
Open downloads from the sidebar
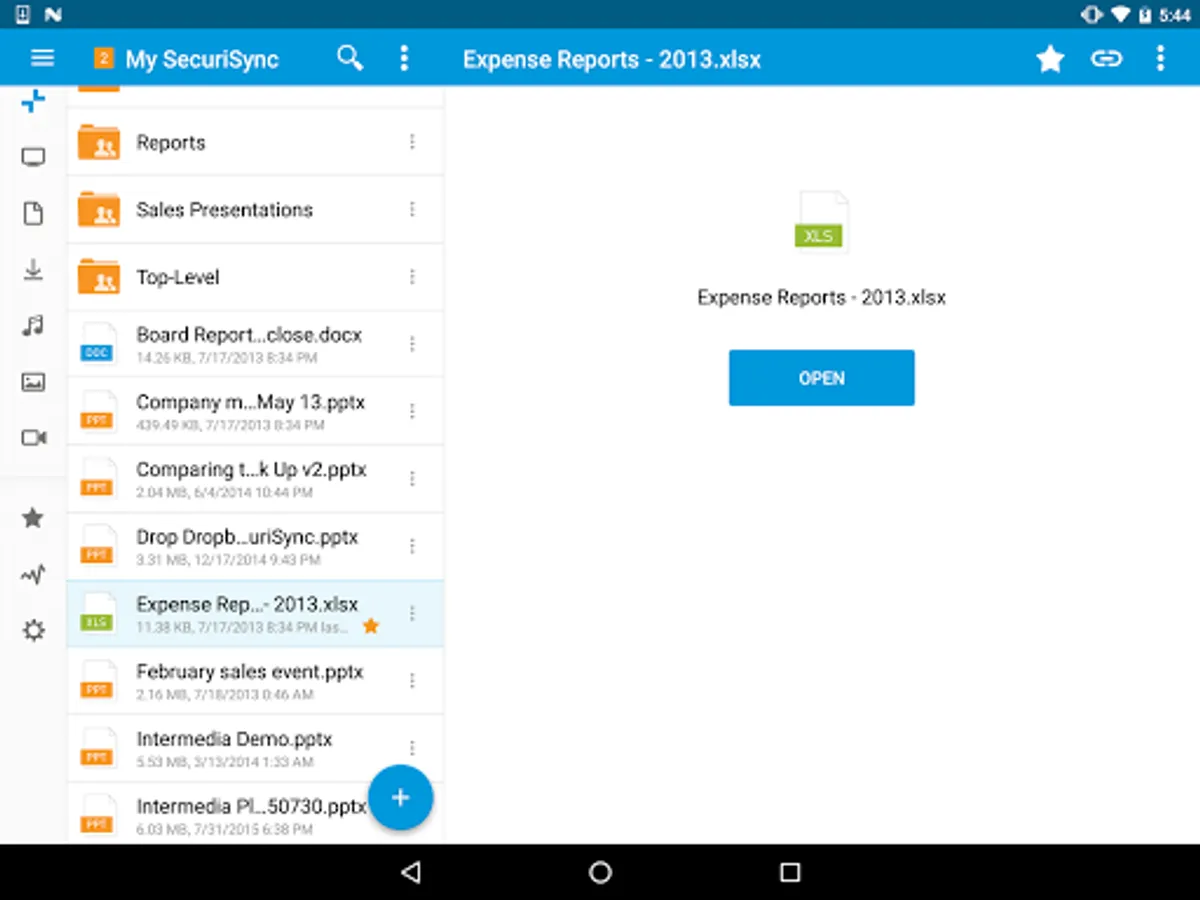33,270
